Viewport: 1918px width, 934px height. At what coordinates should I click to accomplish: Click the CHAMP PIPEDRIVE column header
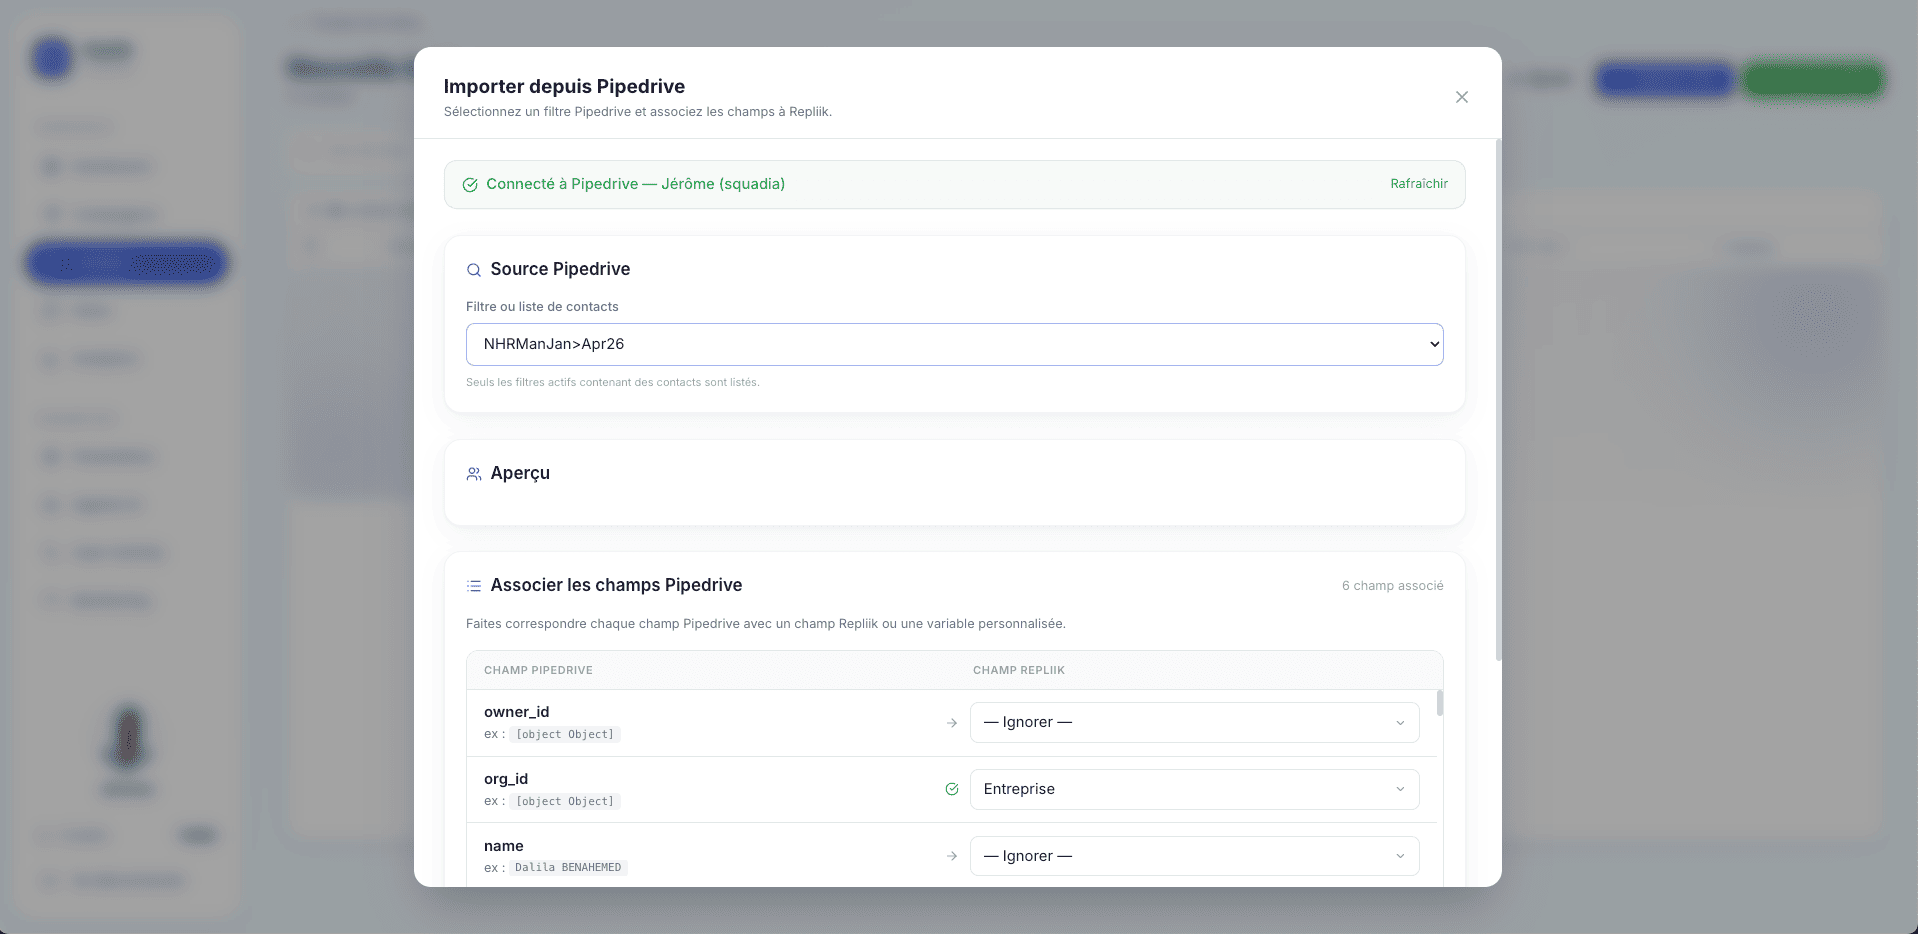pyautogui.click(x=538, y=670)
